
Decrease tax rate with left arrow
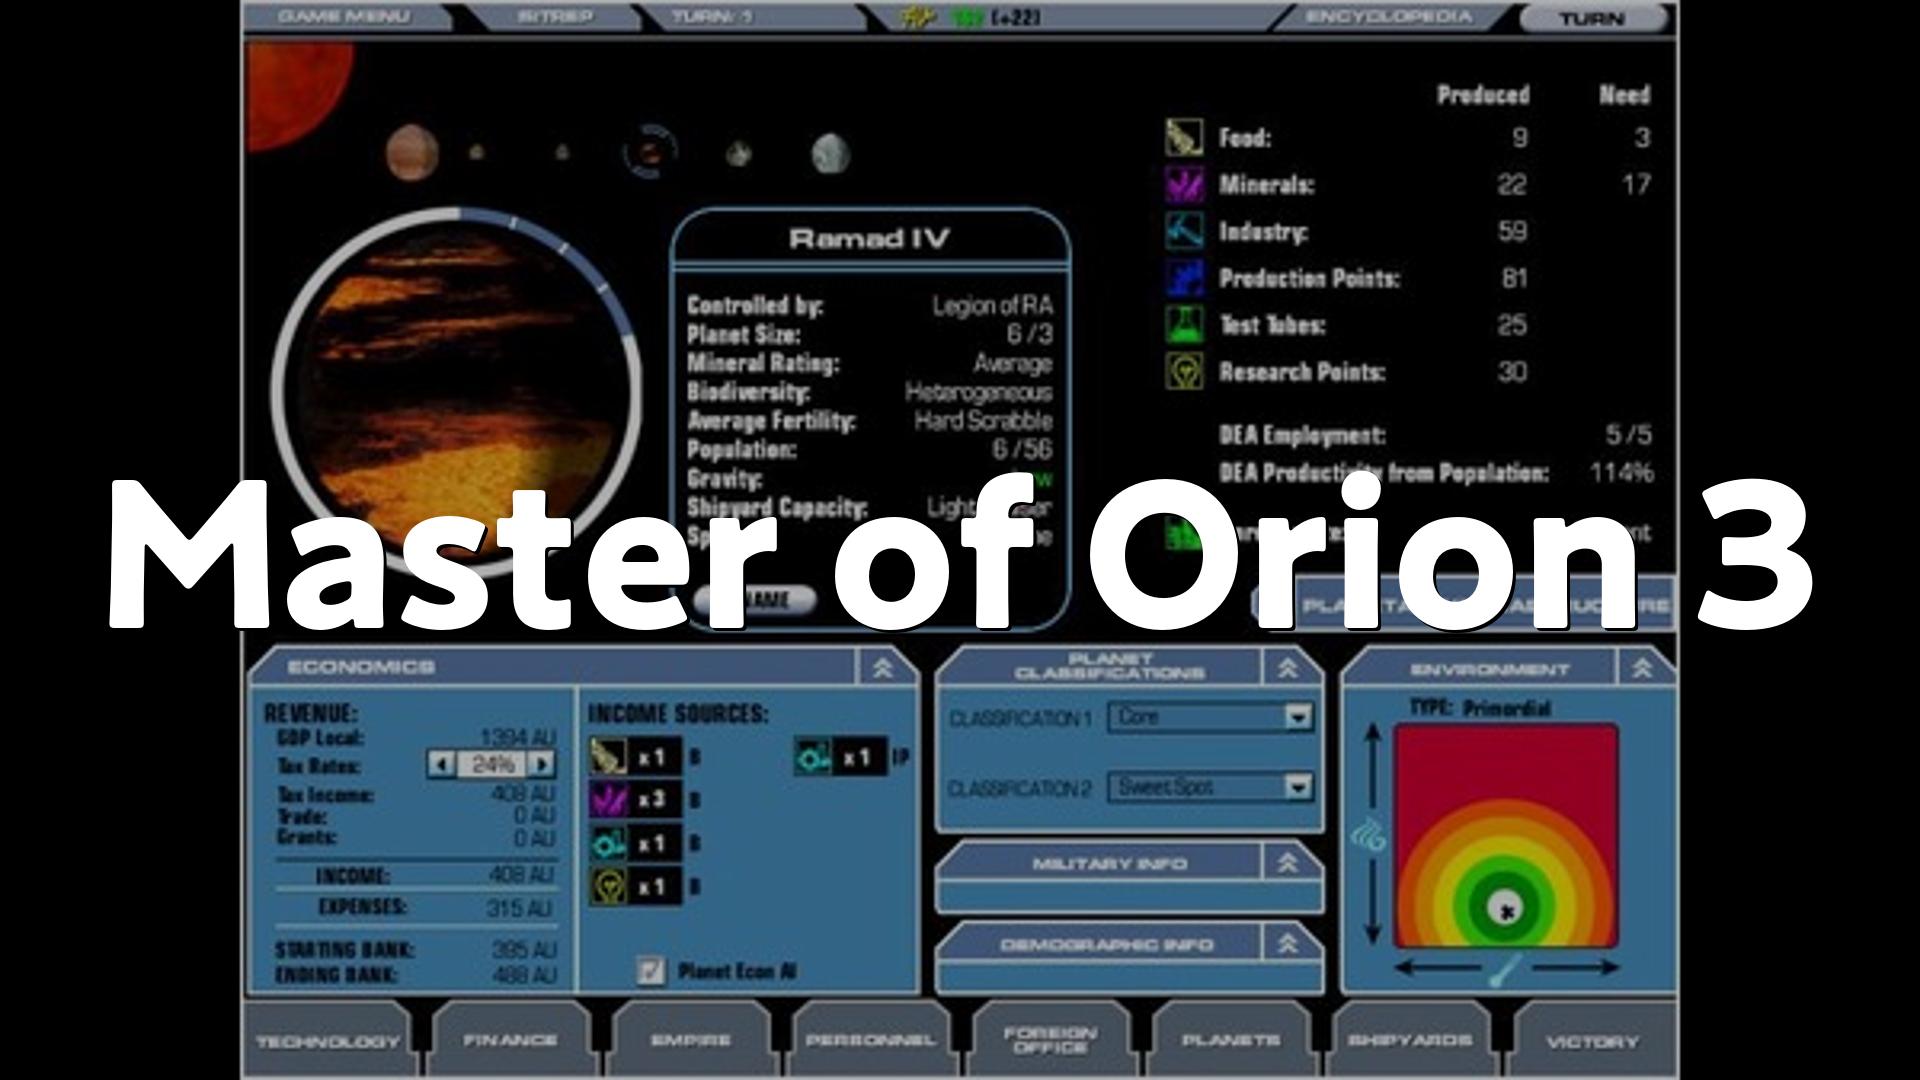[x=441, y=765]
